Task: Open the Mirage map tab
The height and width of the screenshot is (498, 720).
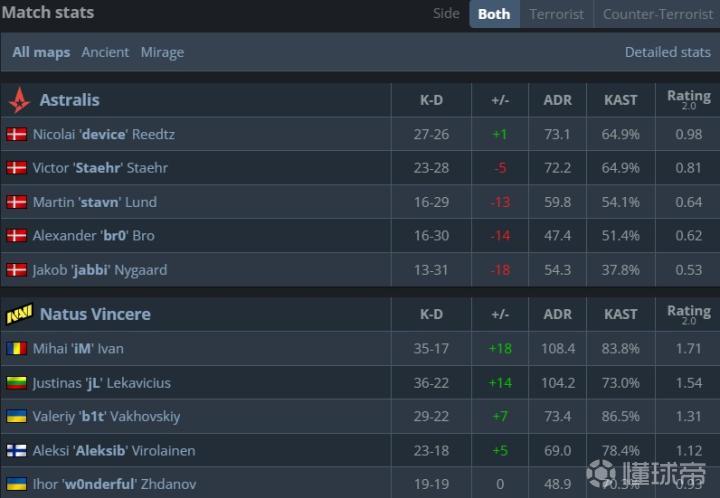Action: point(162,52)
